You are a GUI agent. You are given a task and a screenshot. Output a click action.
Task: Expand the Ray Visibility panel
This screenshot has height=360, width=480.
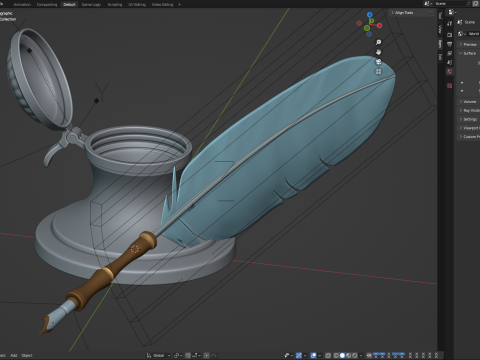point(468,110)
